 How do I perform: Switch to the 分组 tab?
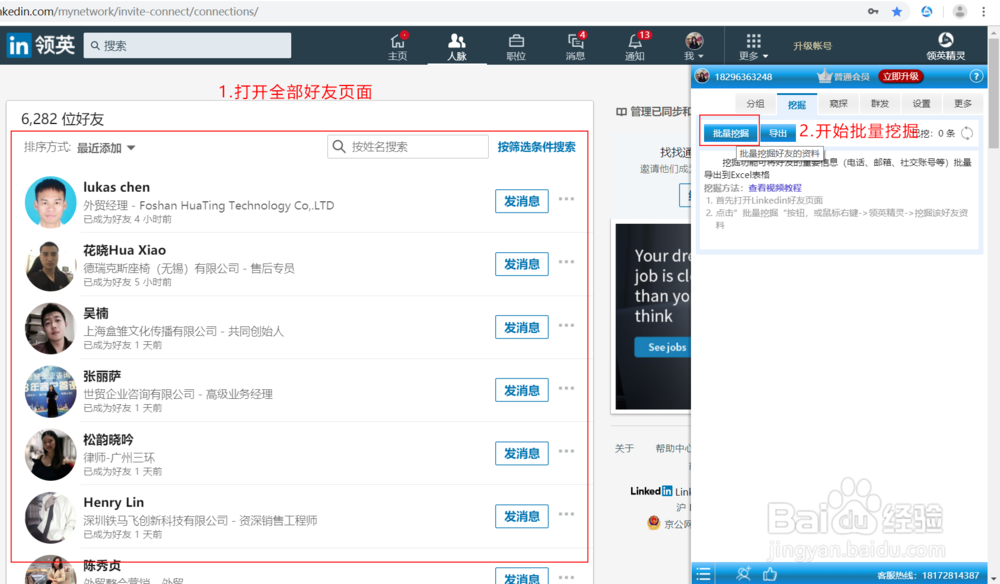click(755, 104)
